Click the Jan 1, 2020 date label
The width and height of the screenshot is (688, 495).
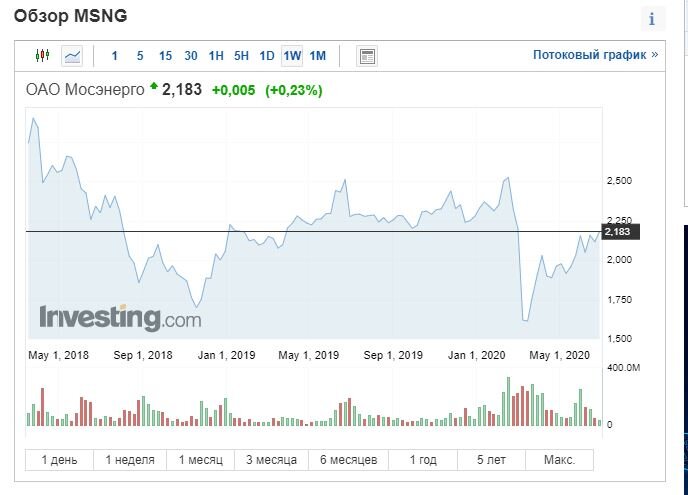point(477,355)
